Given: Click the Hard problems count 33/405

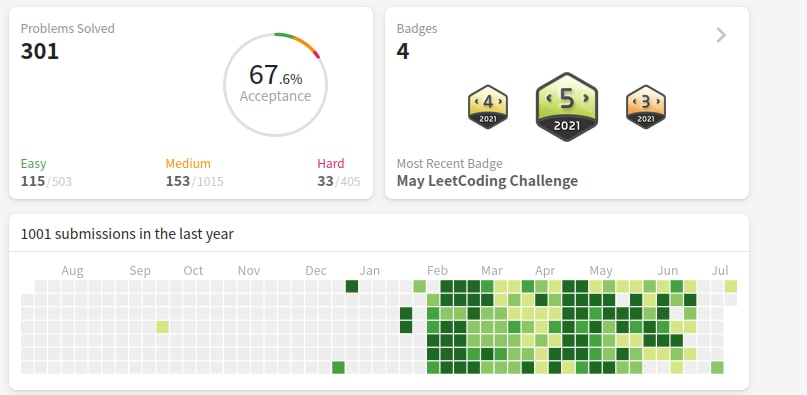Looking at the screenshot, I should (339, 181).
